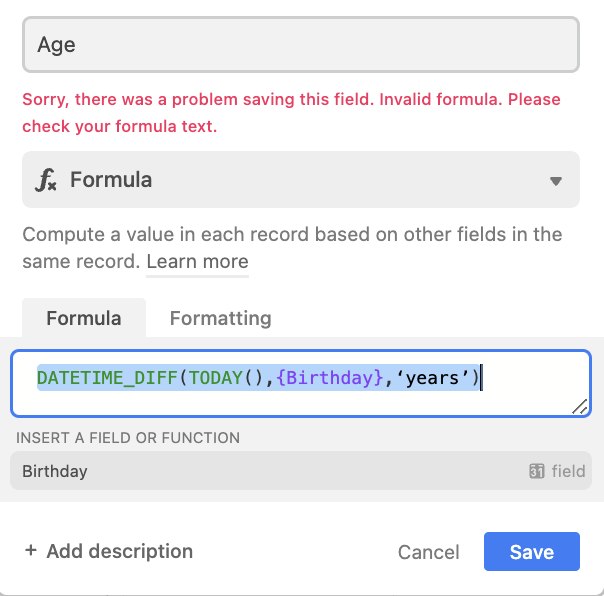Open the Learn more link
This screenshot has height=596, width=604.
point(197,262)
